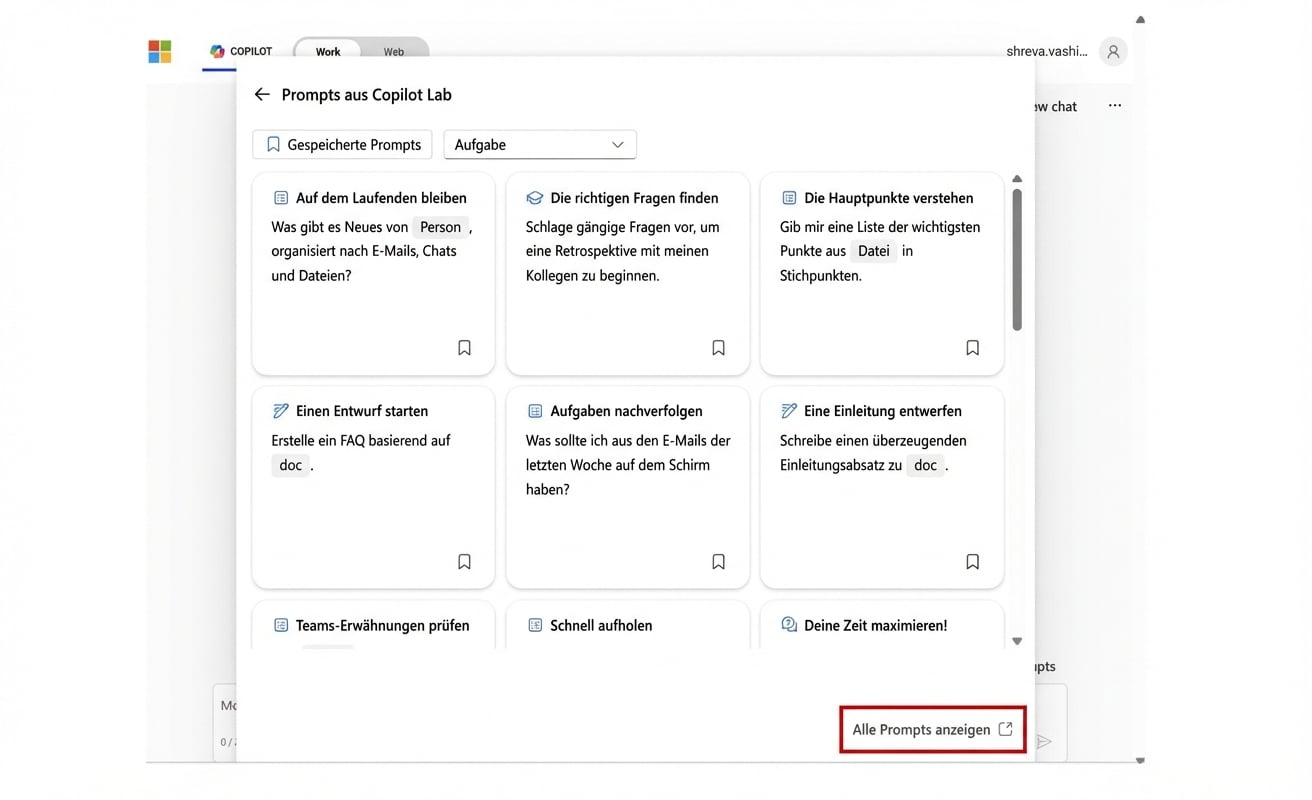Switch to the Web tab
This screenshot has width=1312, height=800.
(394, 52)
